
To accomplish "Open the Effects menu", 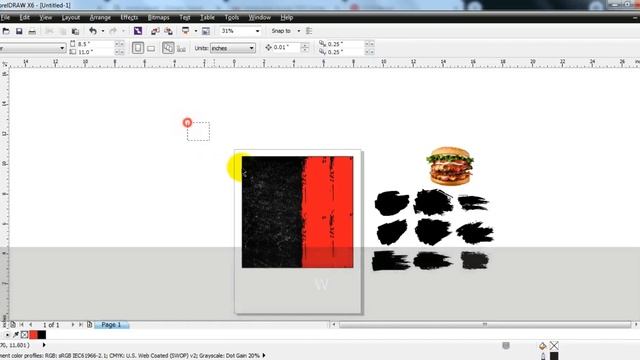I will pyautogui.click(x=129, y=18).
